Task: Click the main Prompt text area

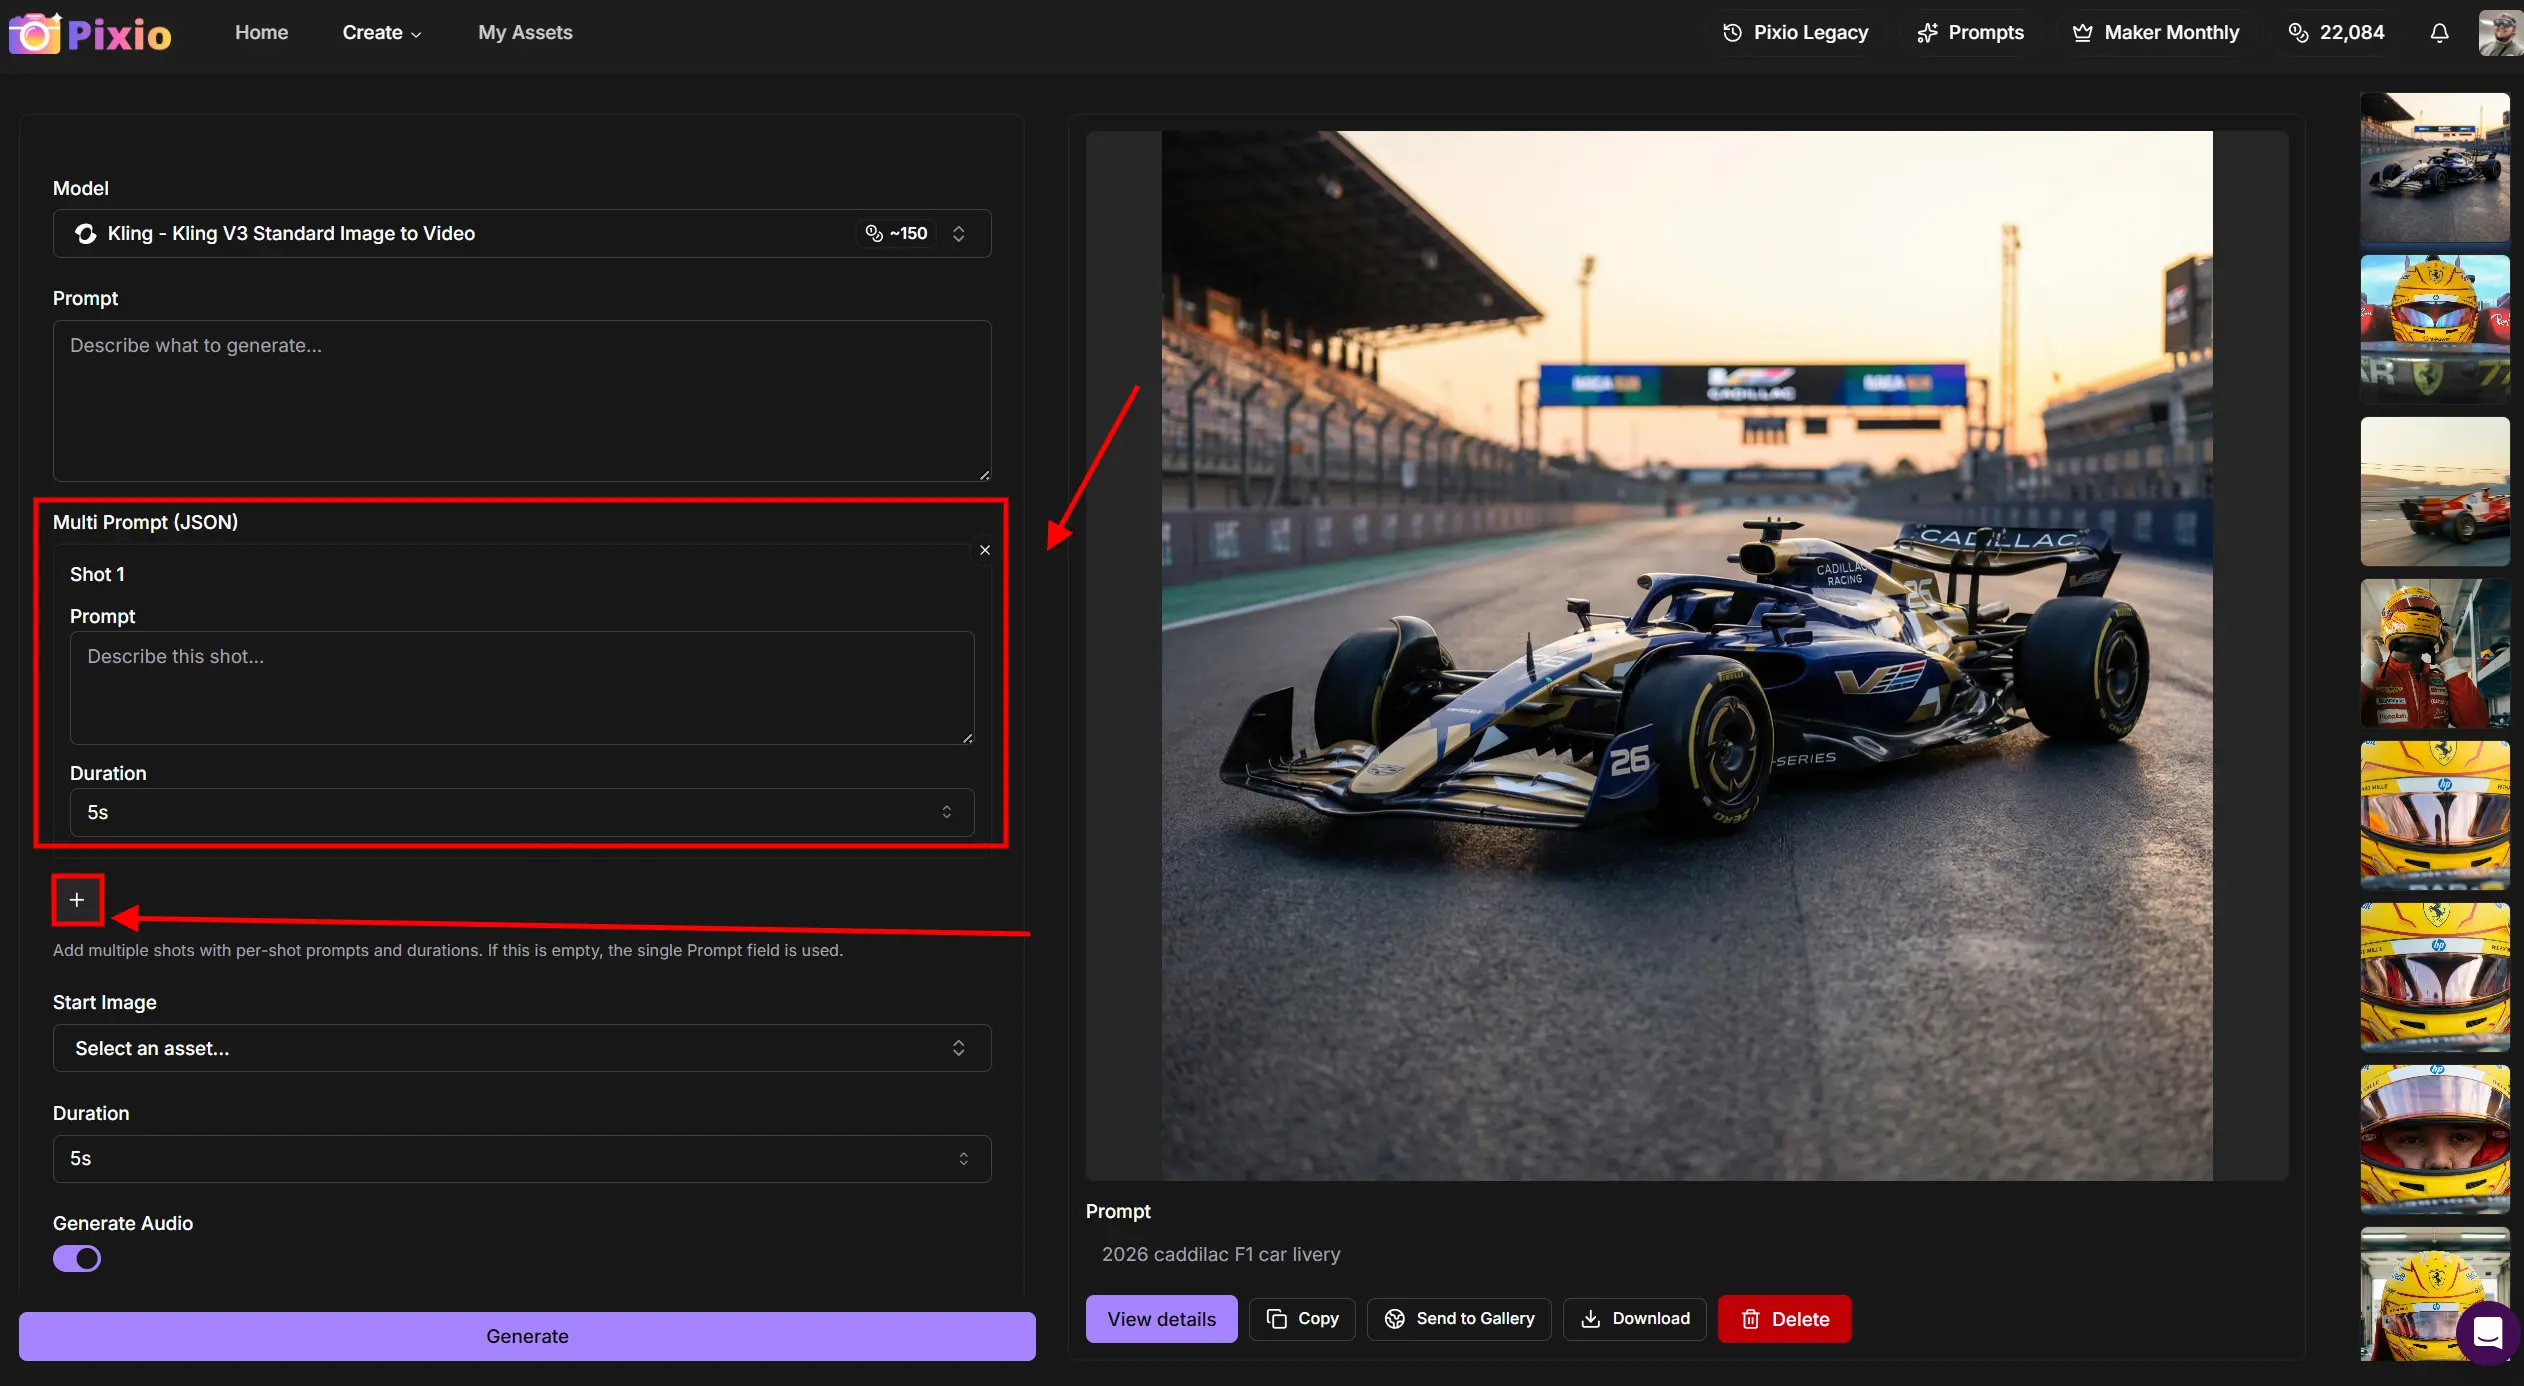Action: click(x=521, y=400)
